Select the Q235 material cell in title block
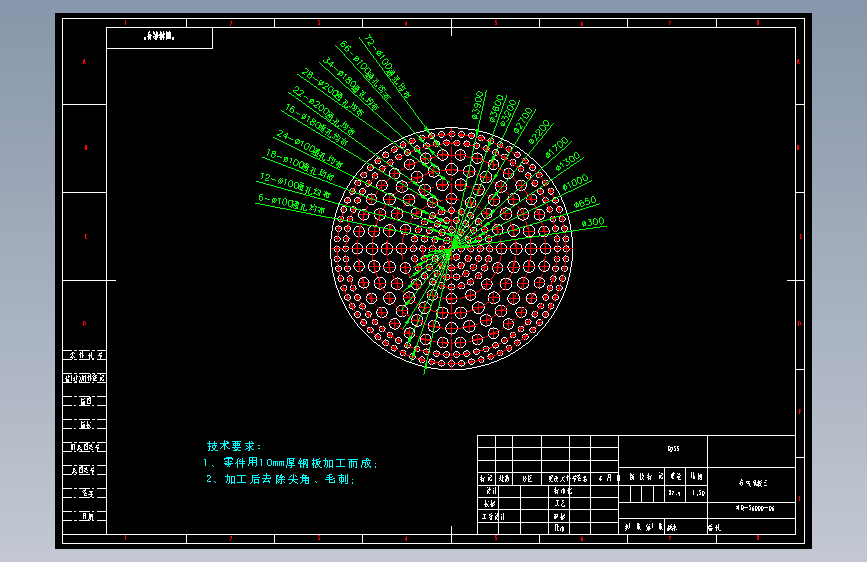 [x=673, y=449]
